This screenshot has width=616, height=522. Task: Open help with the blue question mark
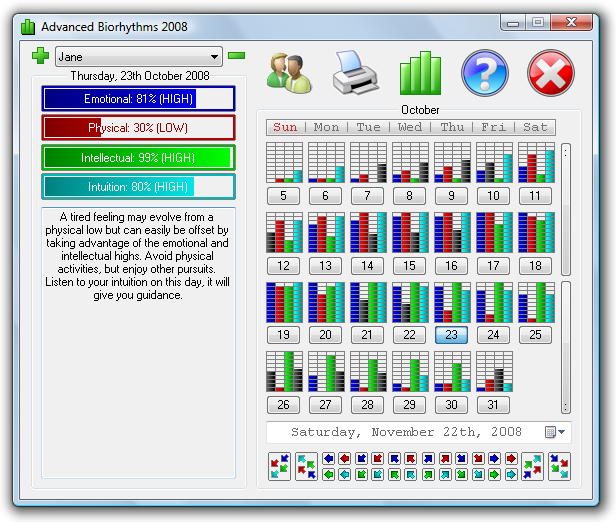pos(485,73)
